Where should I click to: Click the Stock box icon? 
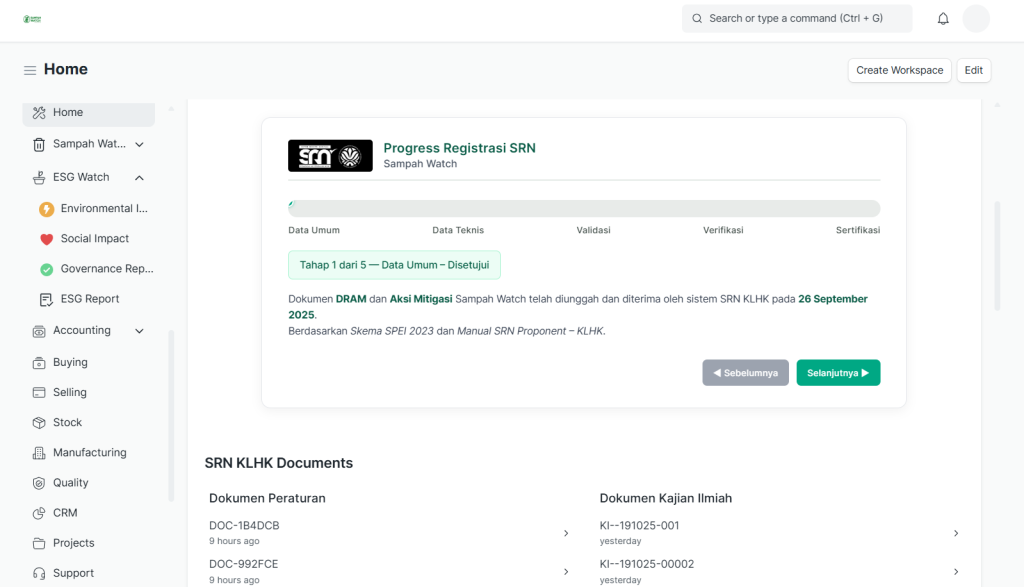click(x=39, y=423)
